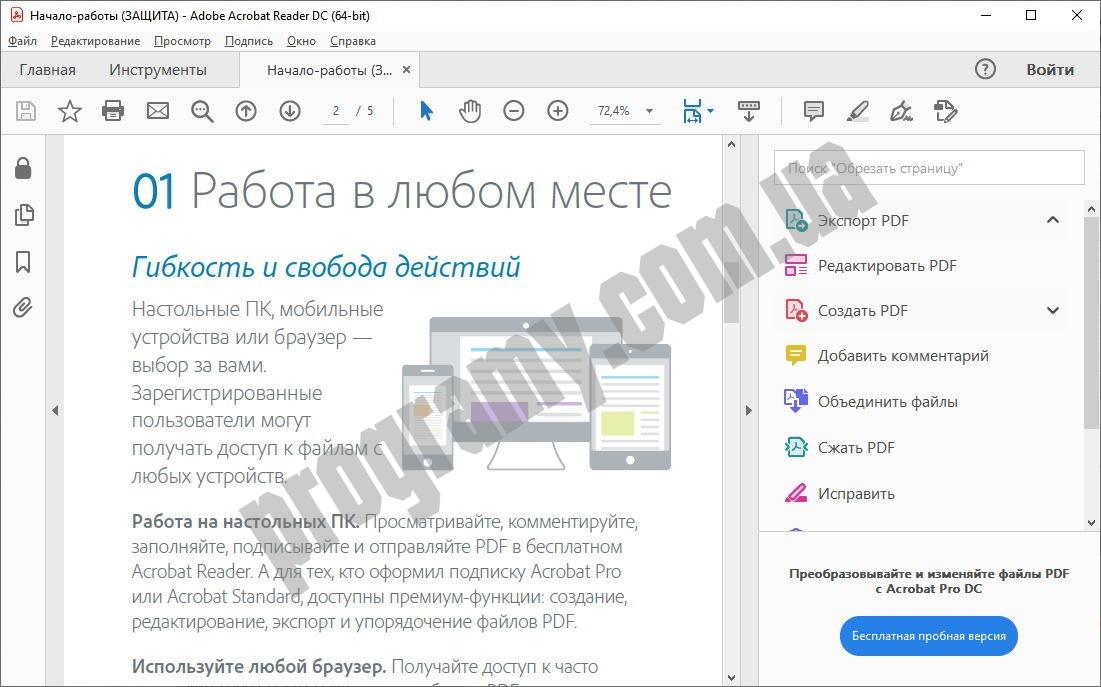Image resolution: width=1101 pixels, height=687 pixels.
Task: Open the Просмотр menu
Action: 182,41
